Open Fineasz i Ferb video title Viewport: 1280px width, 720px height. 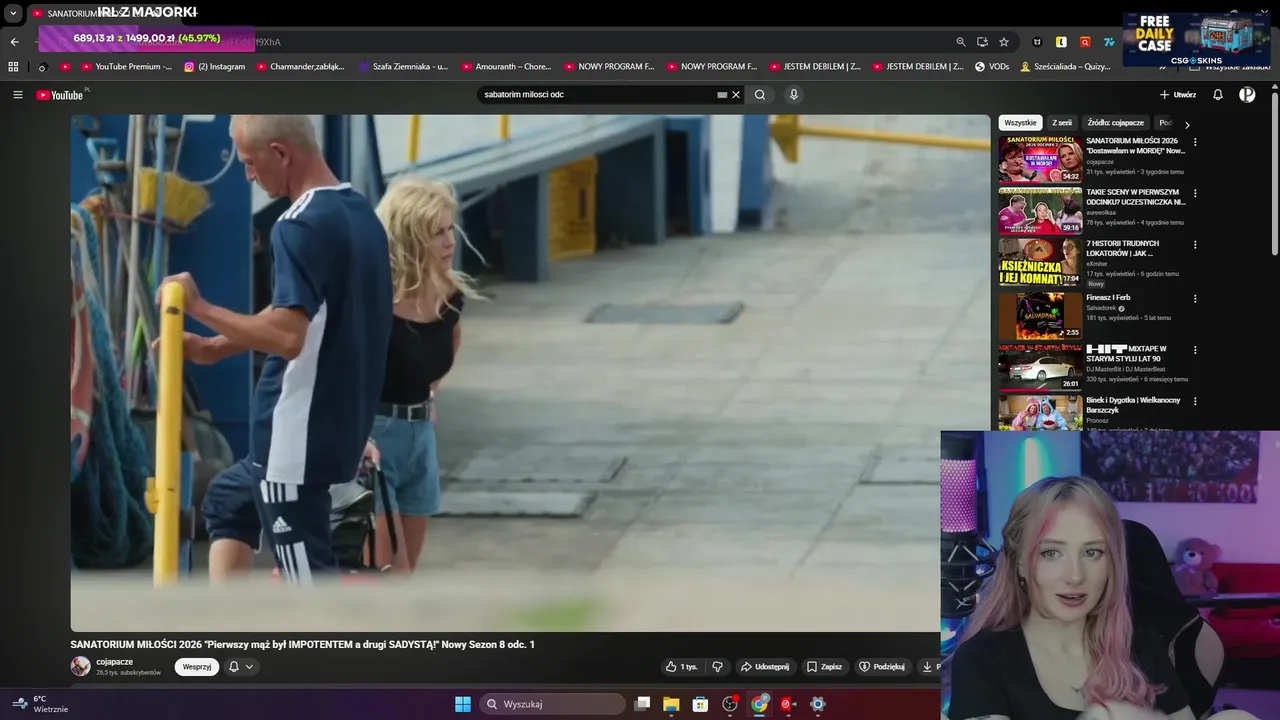click(x=1108, y=298)
